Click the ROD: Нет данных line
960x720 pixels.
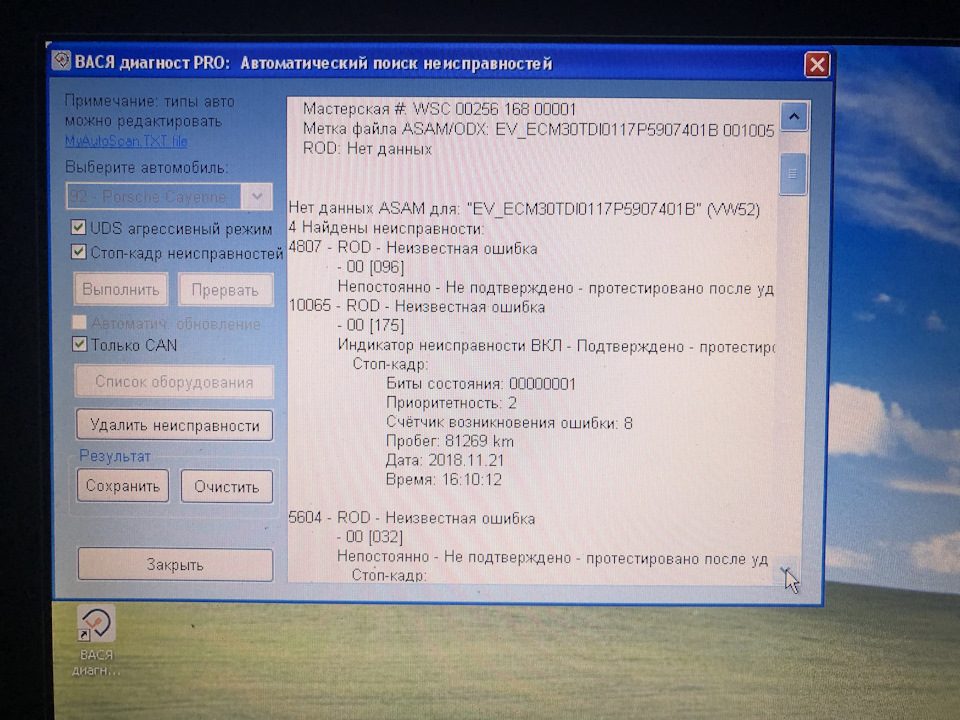pos(367,149)
